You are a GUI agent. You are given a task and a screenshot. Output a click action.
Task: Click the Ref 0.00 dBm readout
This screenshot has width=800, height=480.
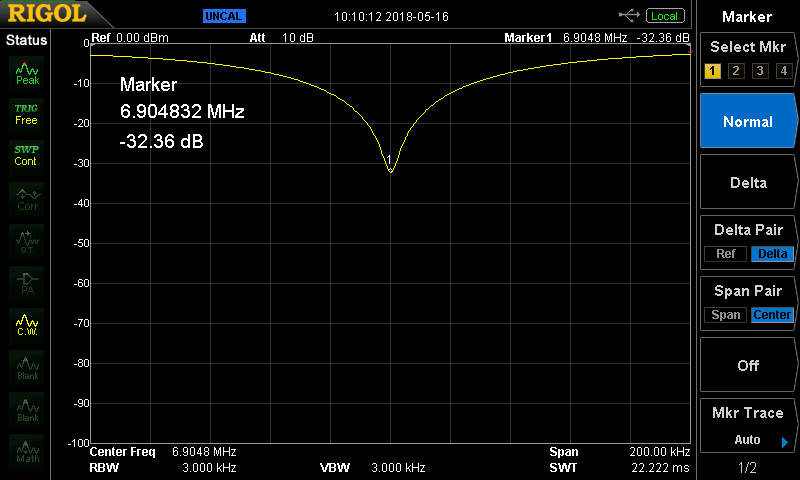(130, 38)
